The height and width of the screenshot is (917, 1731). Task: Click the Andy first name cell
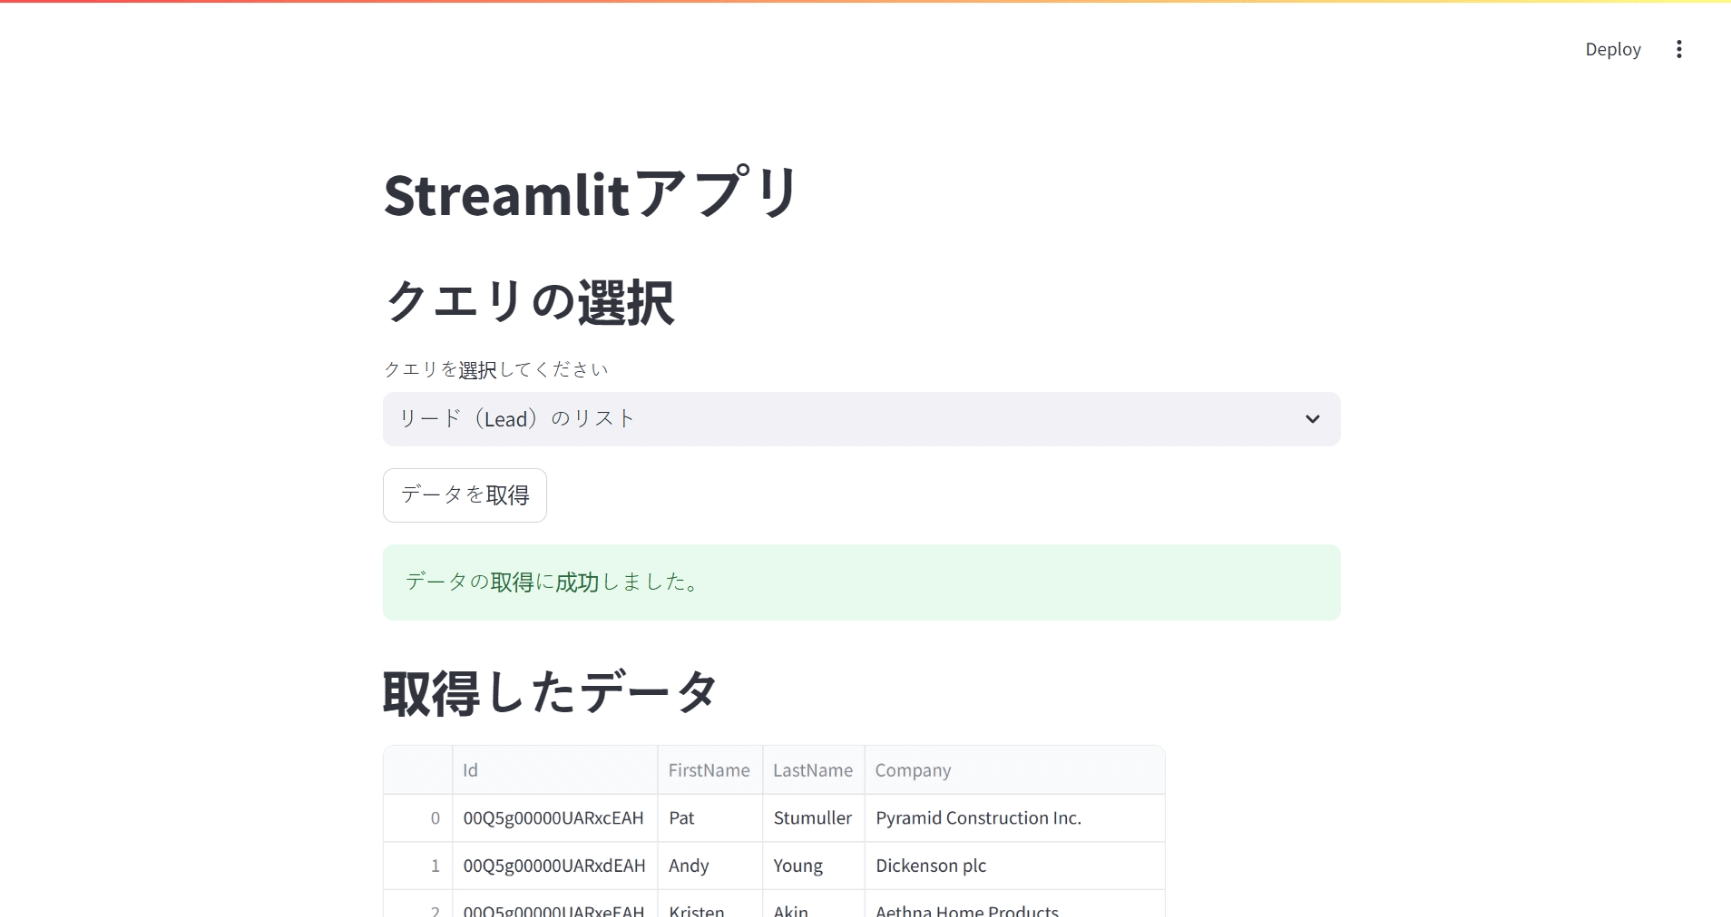click(709, 866)
